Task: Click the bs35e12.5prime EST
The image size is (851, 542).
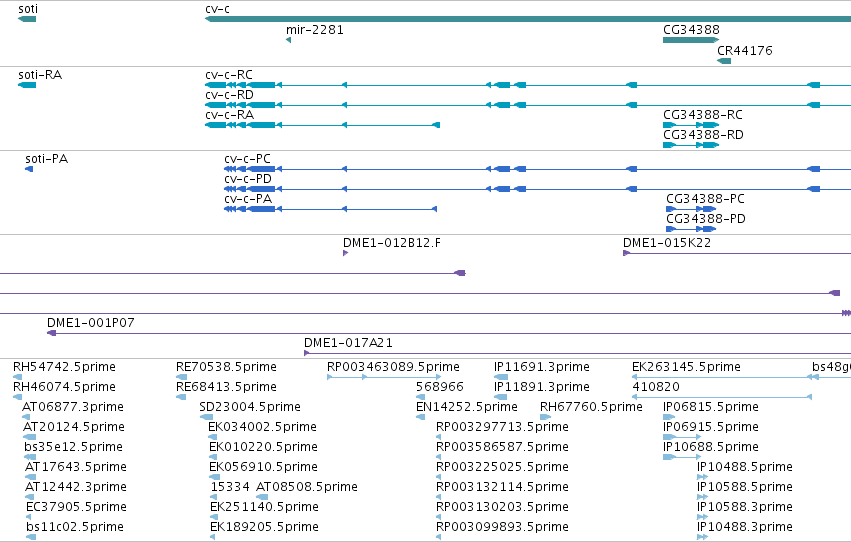Action: pos(30,457)
